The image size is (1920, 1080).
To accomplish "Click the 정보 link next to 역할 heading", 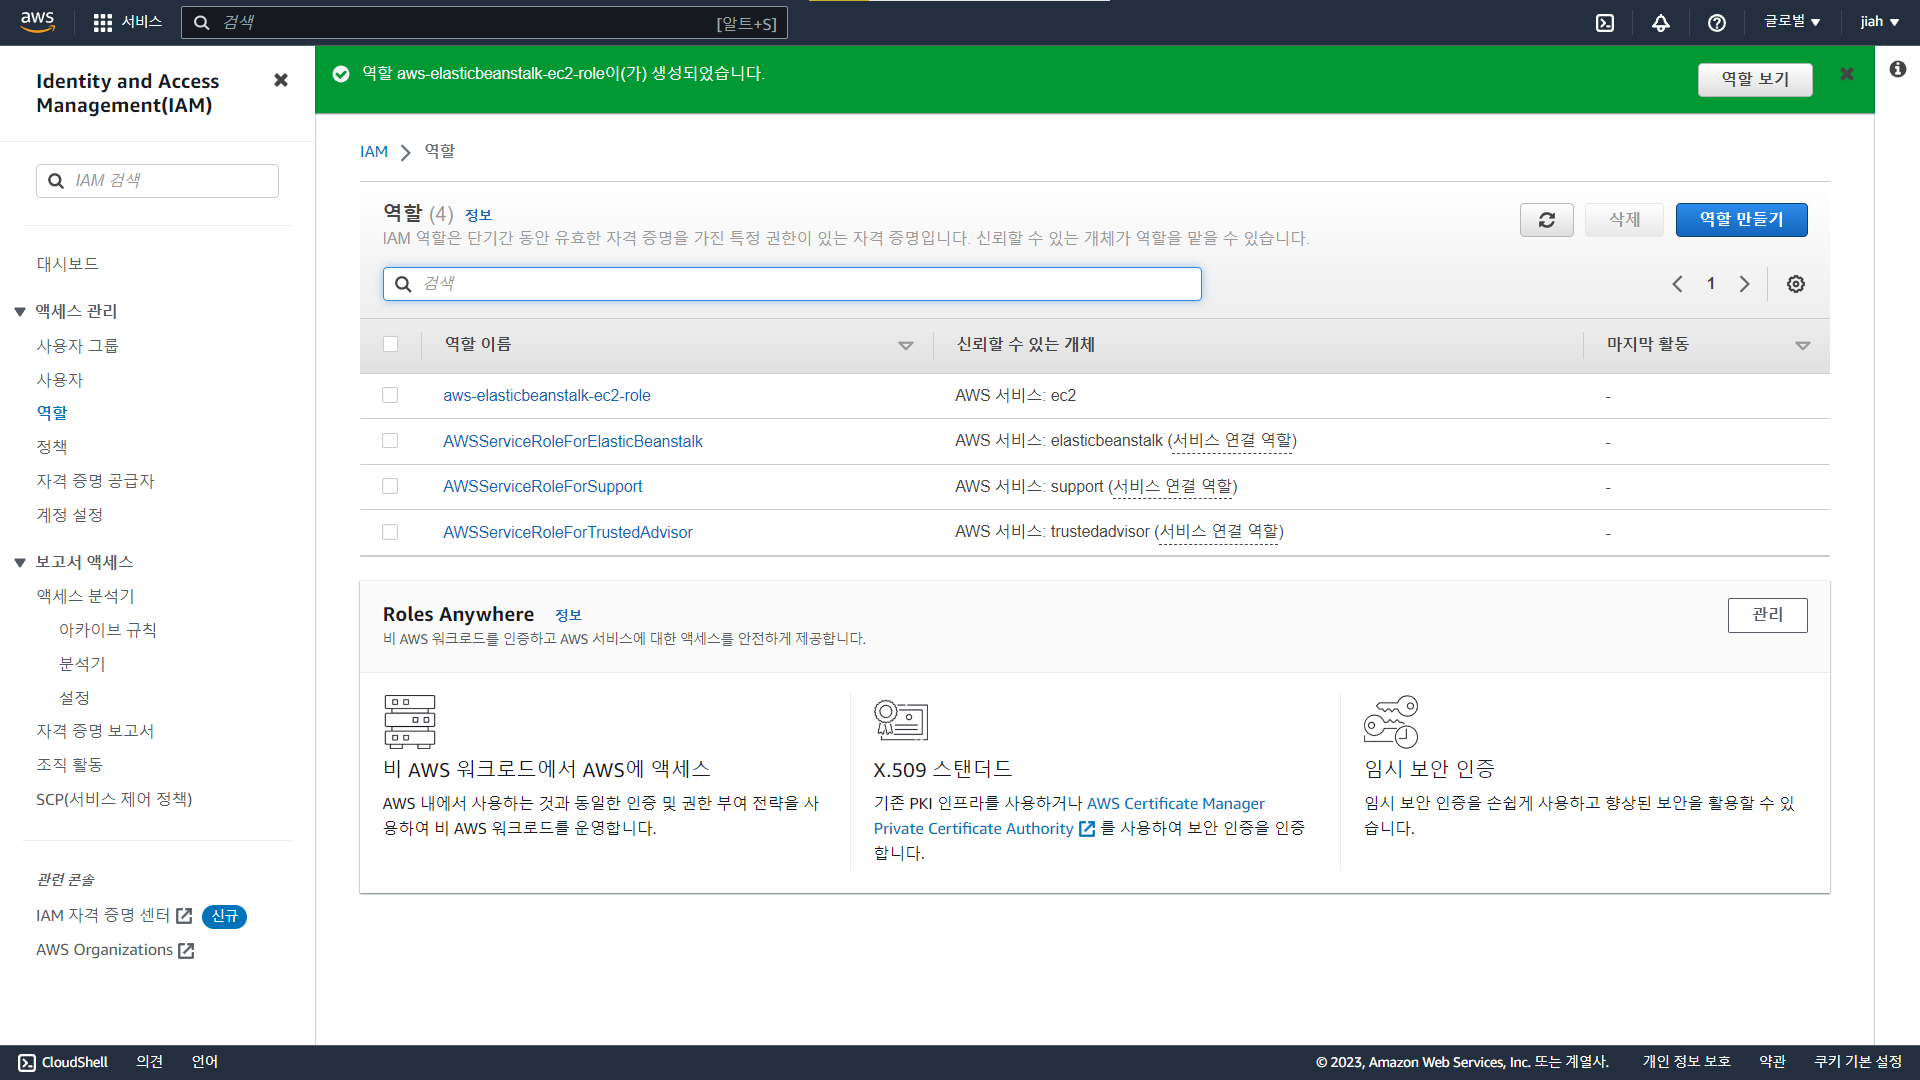I will coord(478,215).
